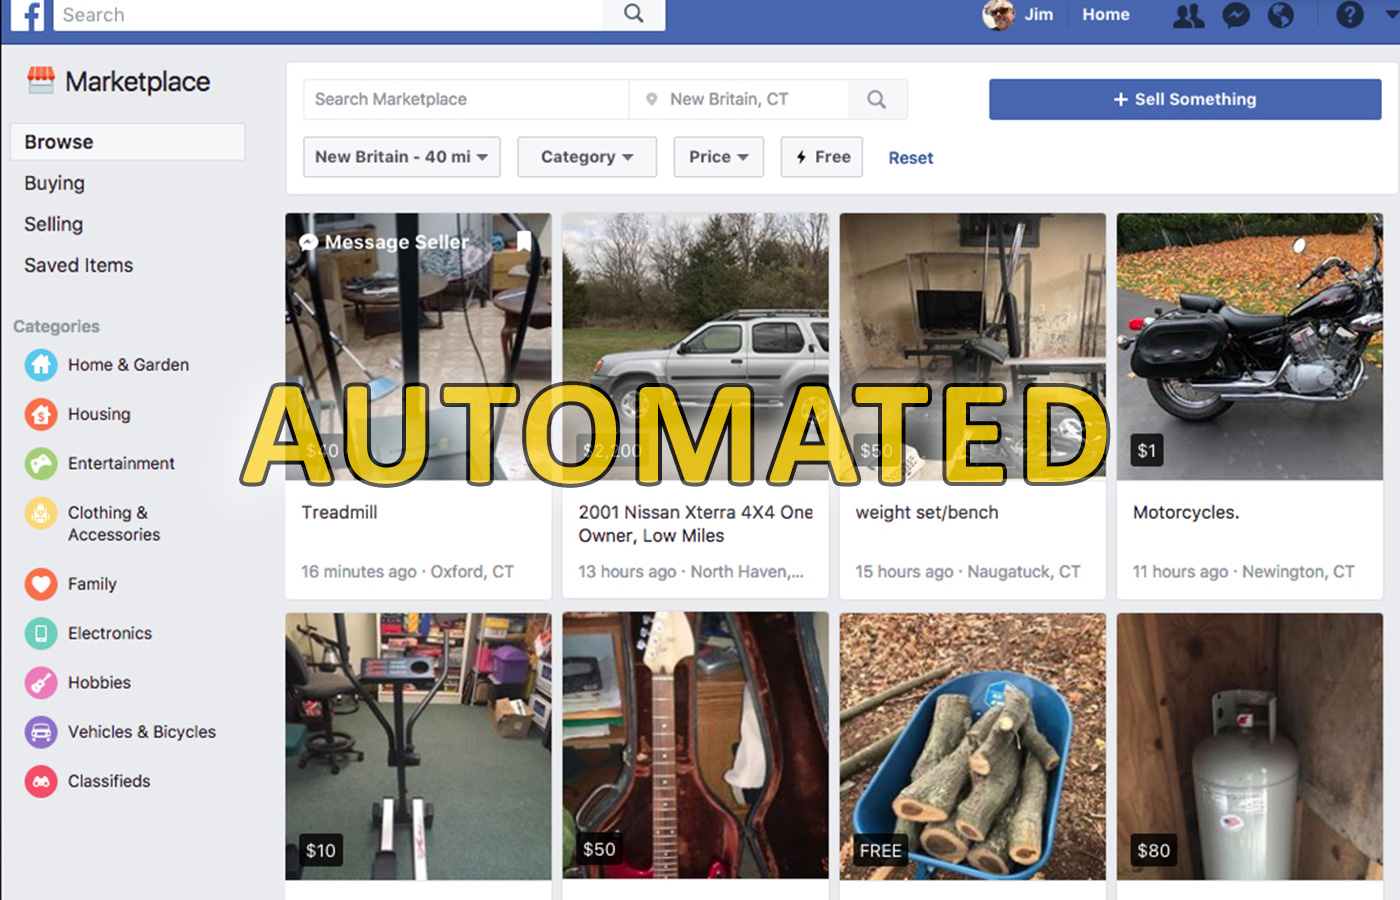Open notifications globe icon
The width and height of the screenshot is (1400, 900).
click(1281, 15)
